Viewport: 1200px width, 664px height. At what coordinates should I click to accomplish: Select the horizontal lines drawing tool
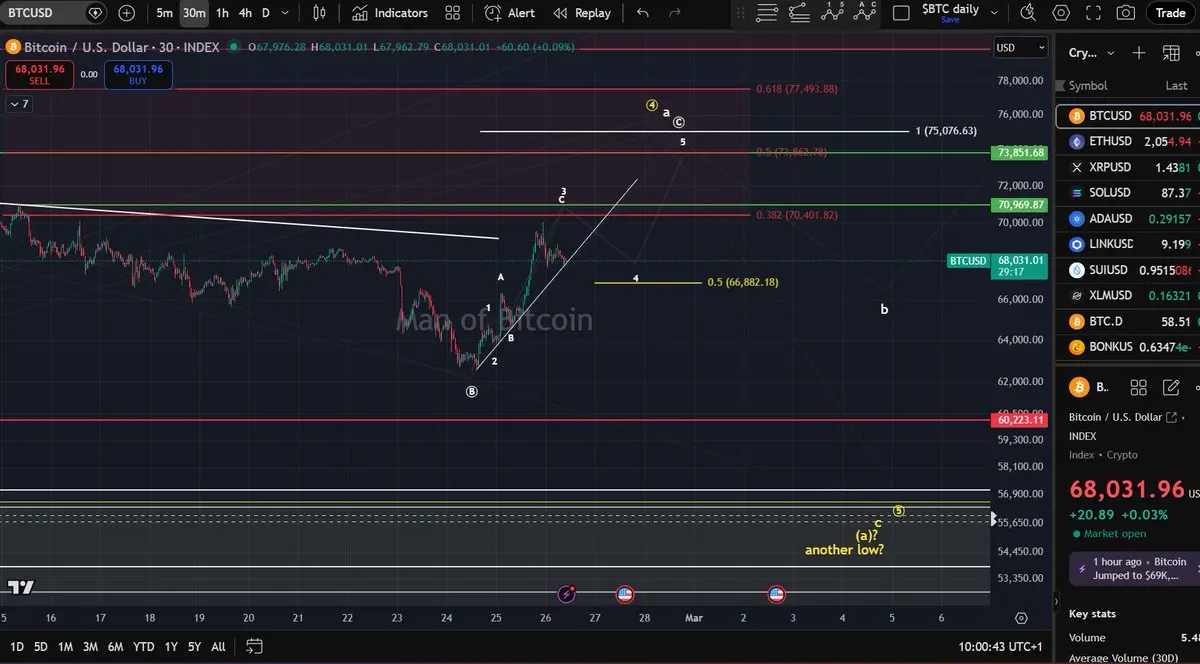767,13
